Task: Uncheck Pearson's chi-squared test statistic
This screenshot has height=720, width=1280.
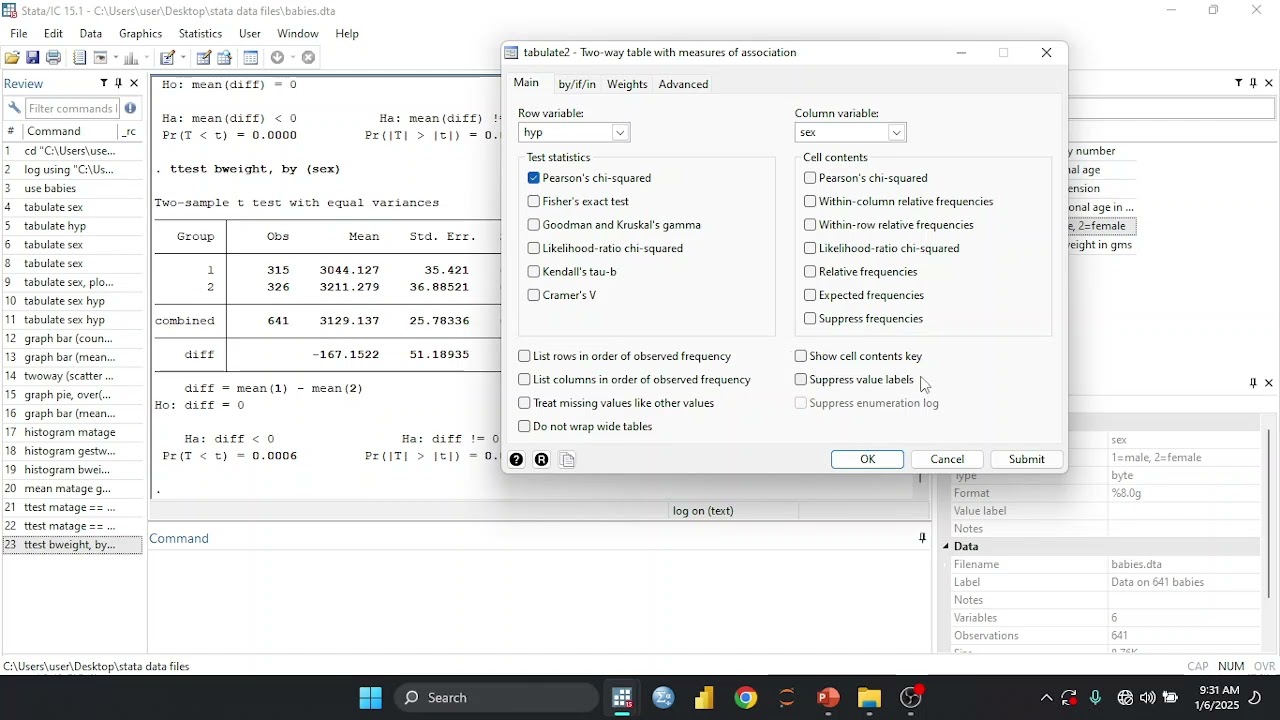Action: click(534, 179)
